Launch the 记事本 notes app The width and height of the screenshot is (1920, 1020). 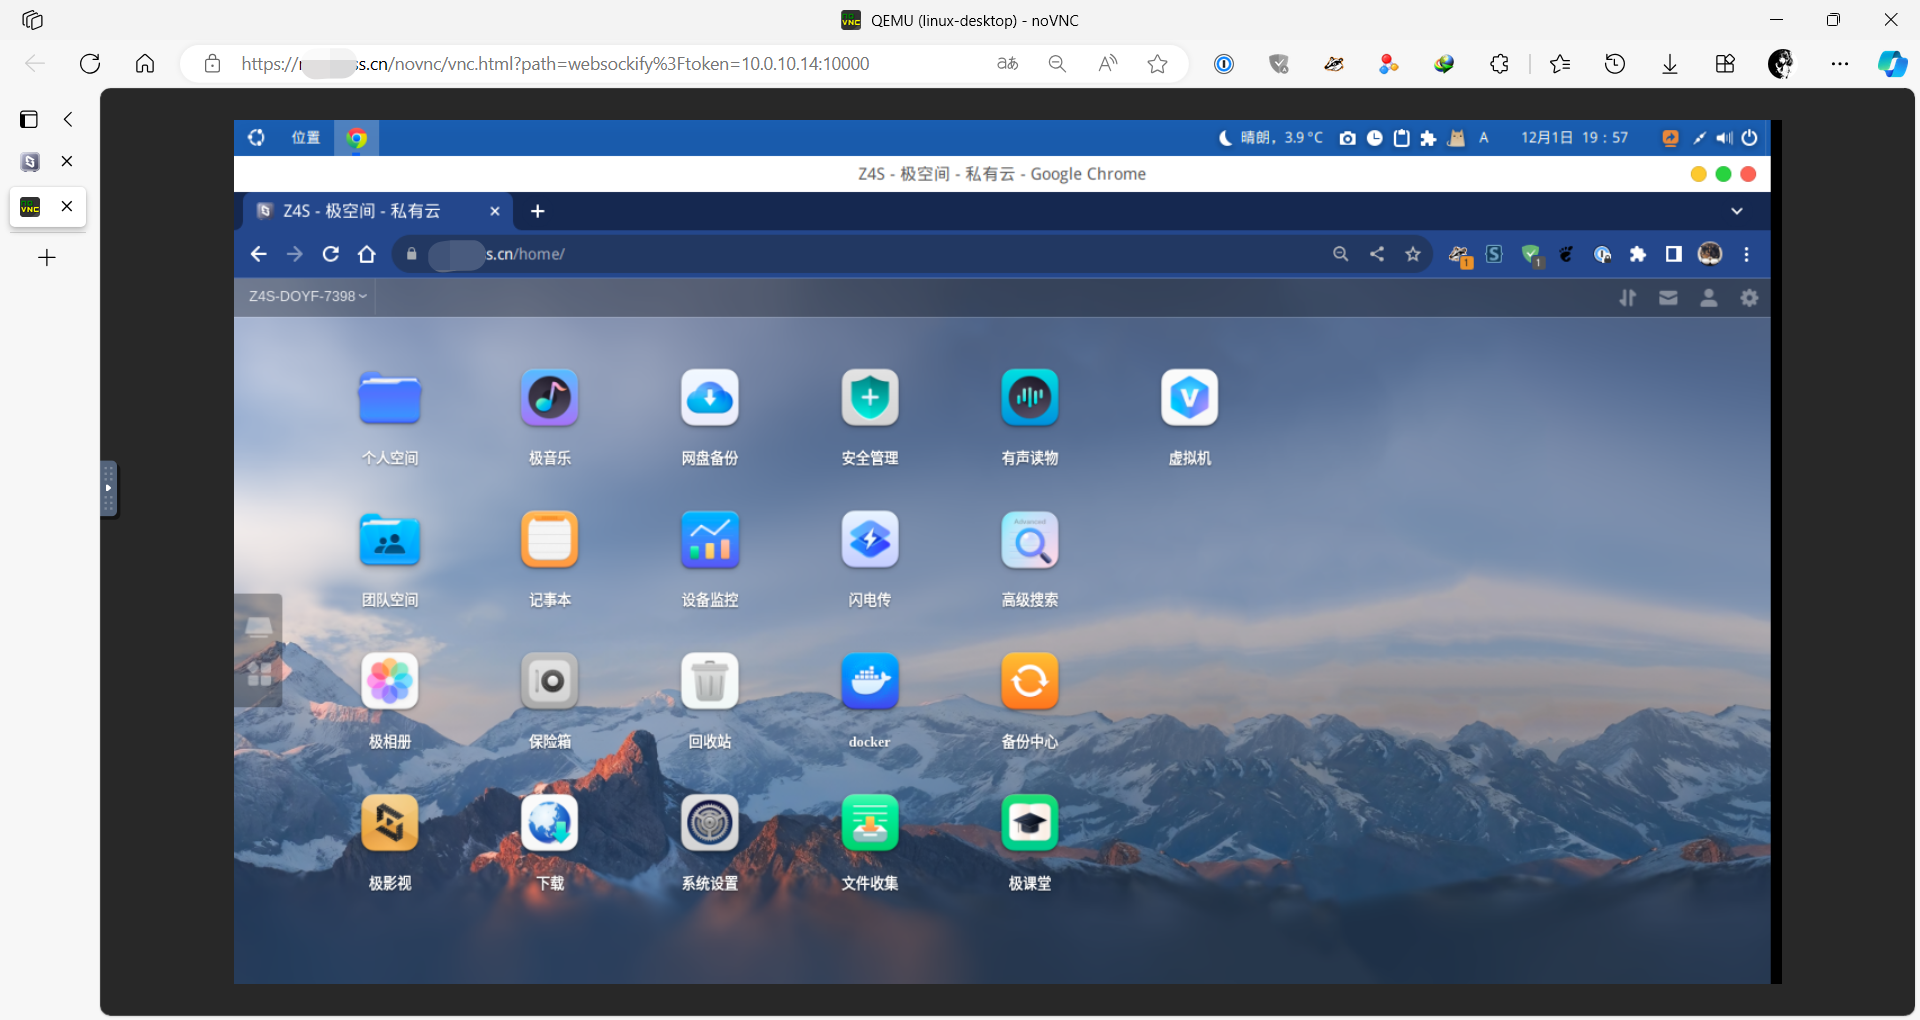pos(550,540)
